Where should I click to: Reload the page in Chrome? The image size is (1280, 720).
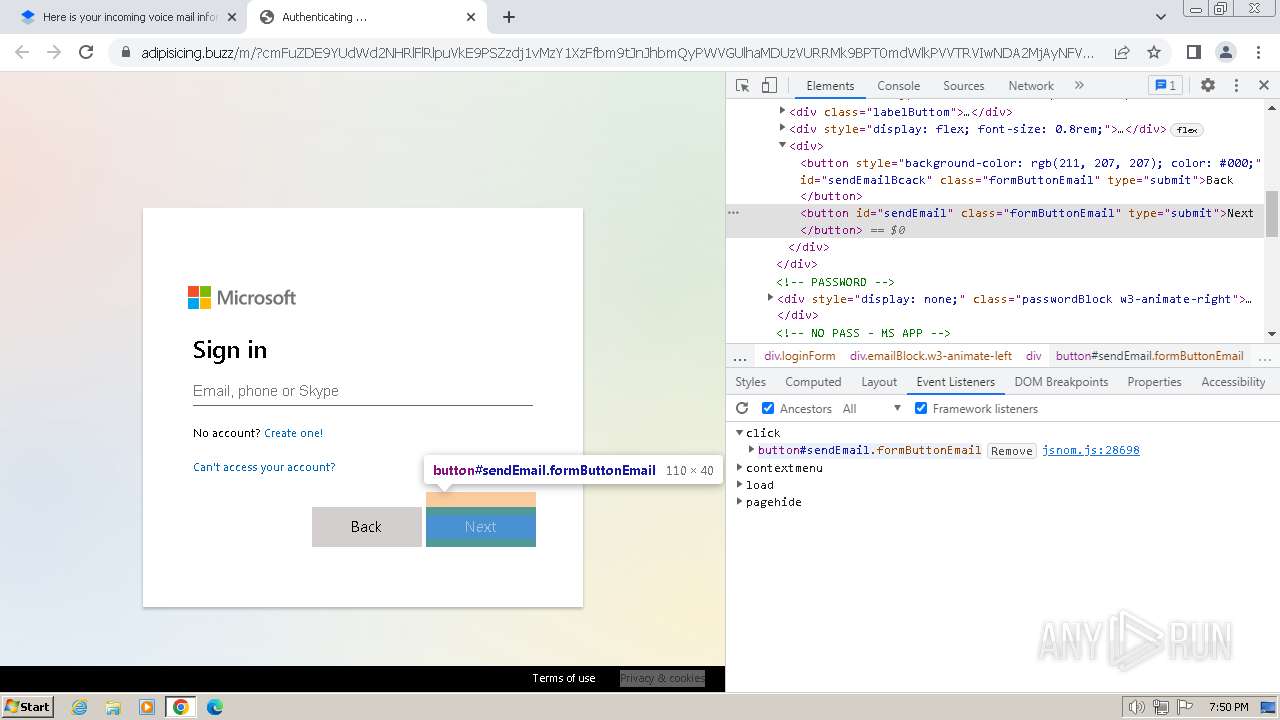(86, 52)
